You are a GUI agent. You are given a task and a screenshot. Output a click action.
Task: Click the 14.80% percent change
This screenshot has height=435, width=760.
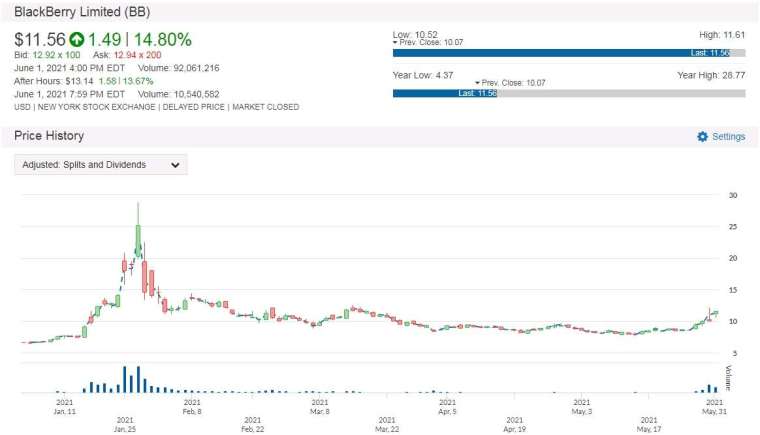tap(162, 40)
